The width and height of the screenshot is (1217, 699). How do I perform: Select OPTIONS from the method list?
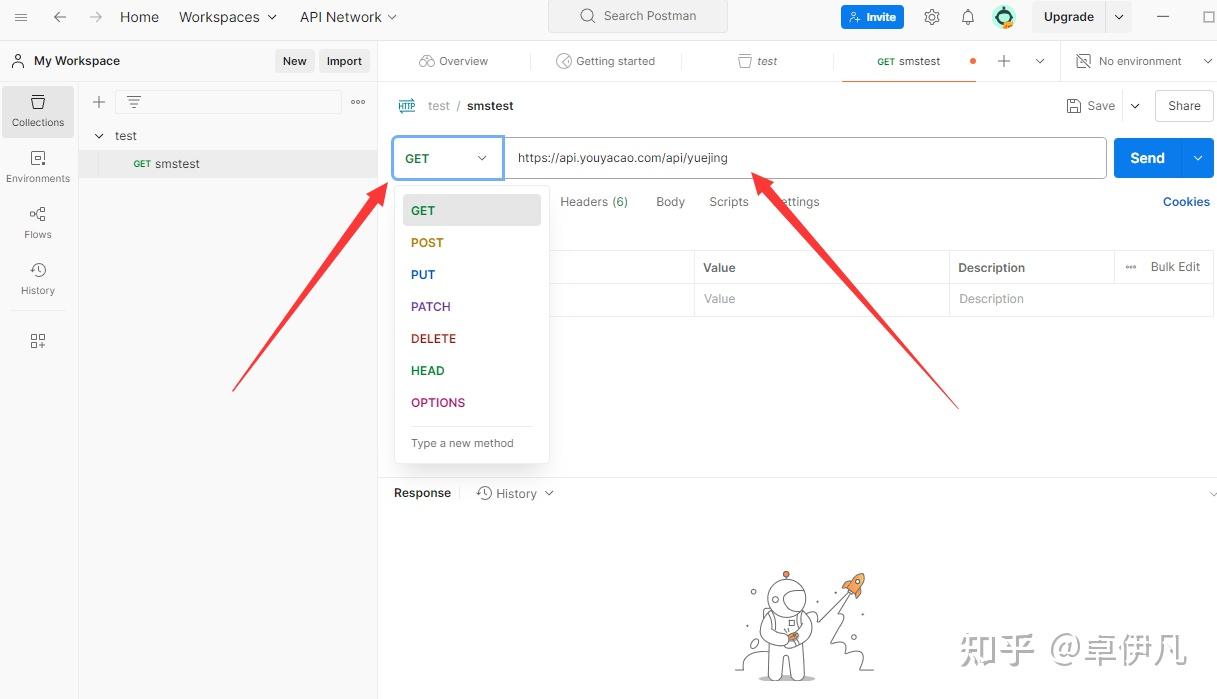[x=472, y=402]
